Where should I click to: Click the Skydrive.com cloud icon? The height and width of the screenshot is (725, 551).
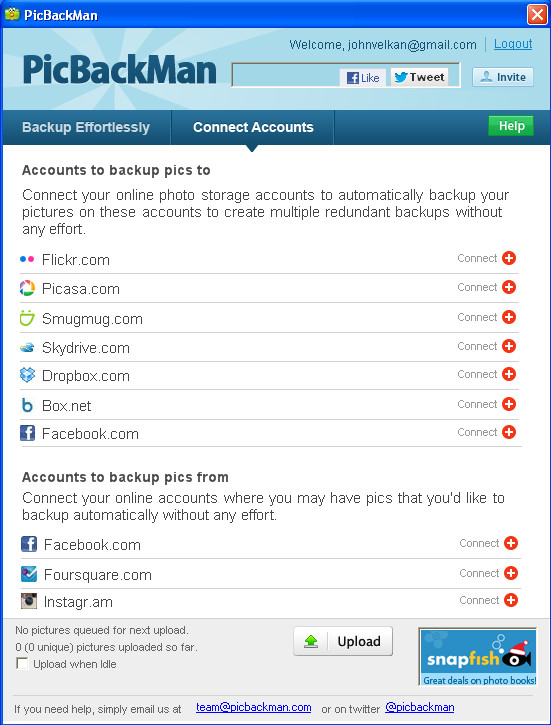point(27,347)
